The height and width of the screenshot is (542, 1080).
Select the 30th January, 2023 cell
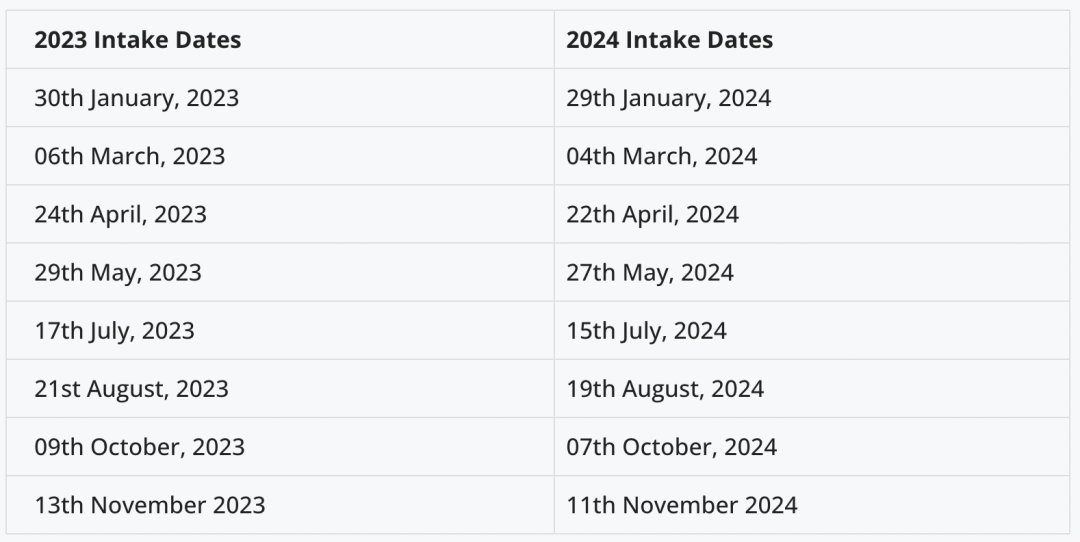tap(136, 98)
